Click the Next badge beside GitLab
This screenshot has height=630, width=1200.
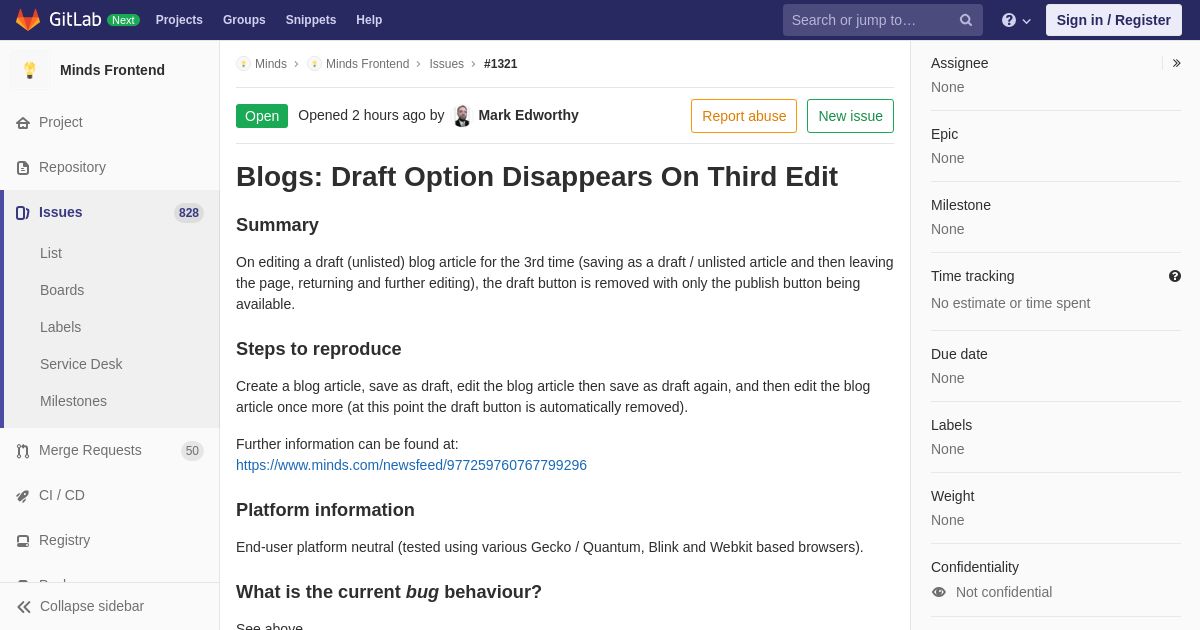coord(123,20)
